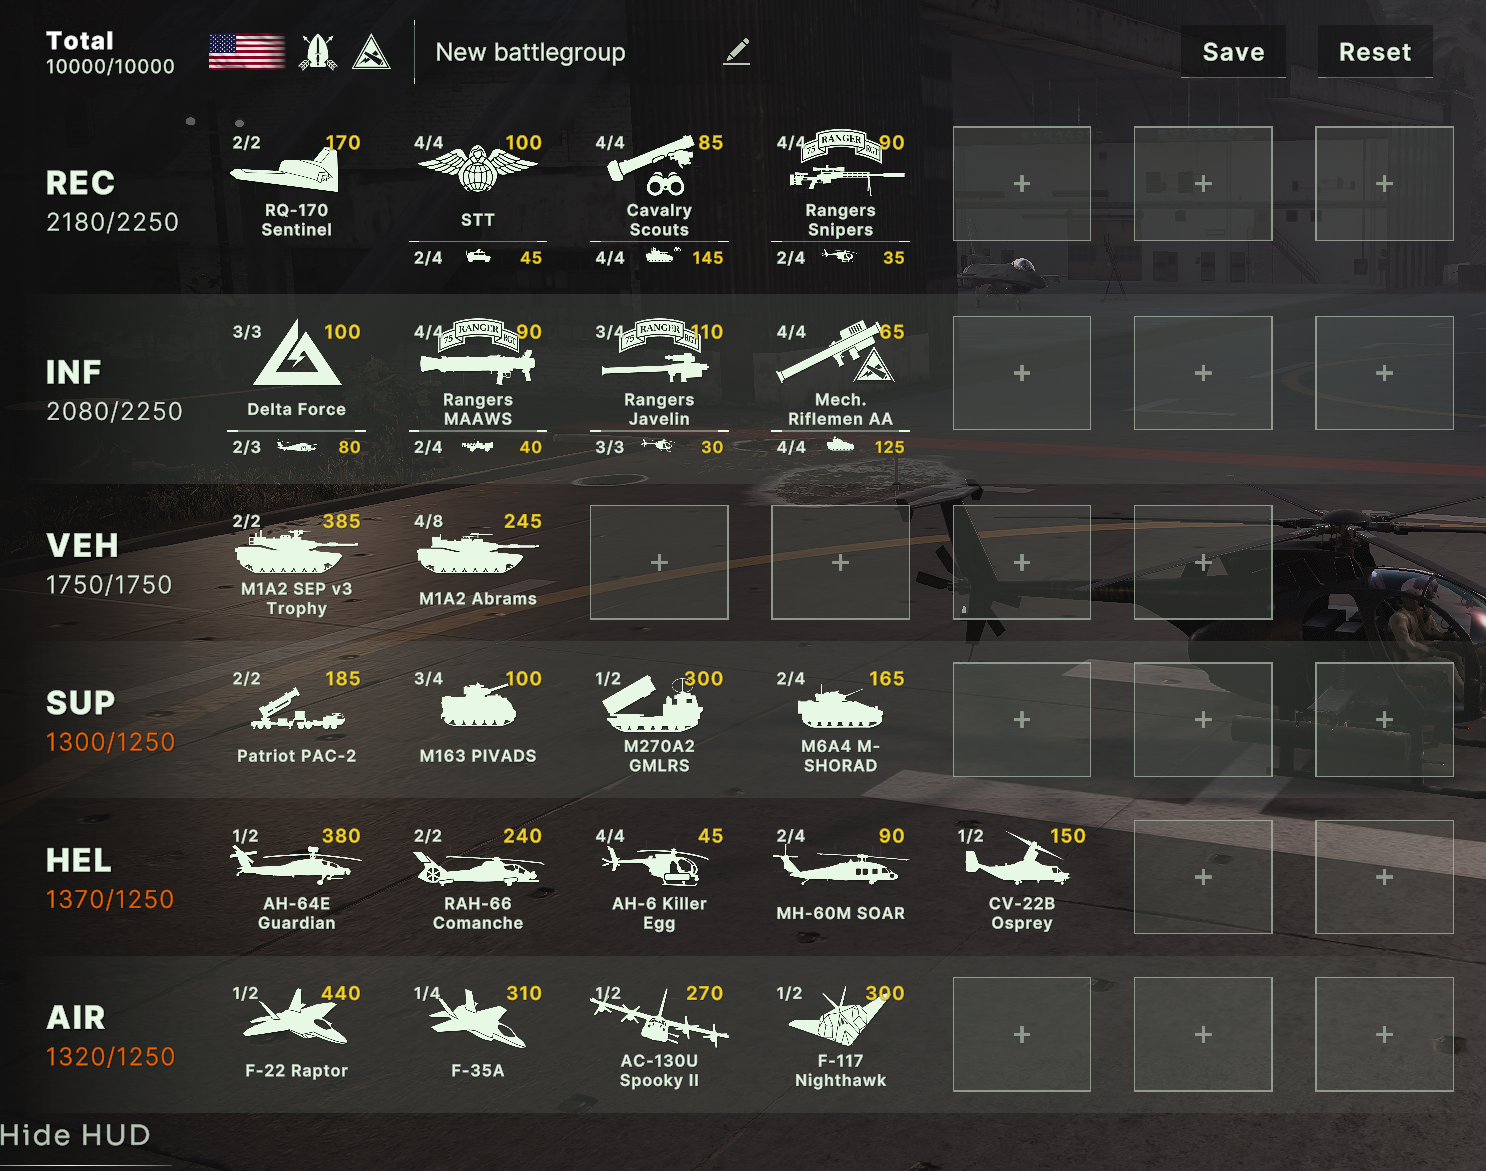Add unit in first empty VEH slot
The image size is (1486, 1171).
[x=659, y=563]
